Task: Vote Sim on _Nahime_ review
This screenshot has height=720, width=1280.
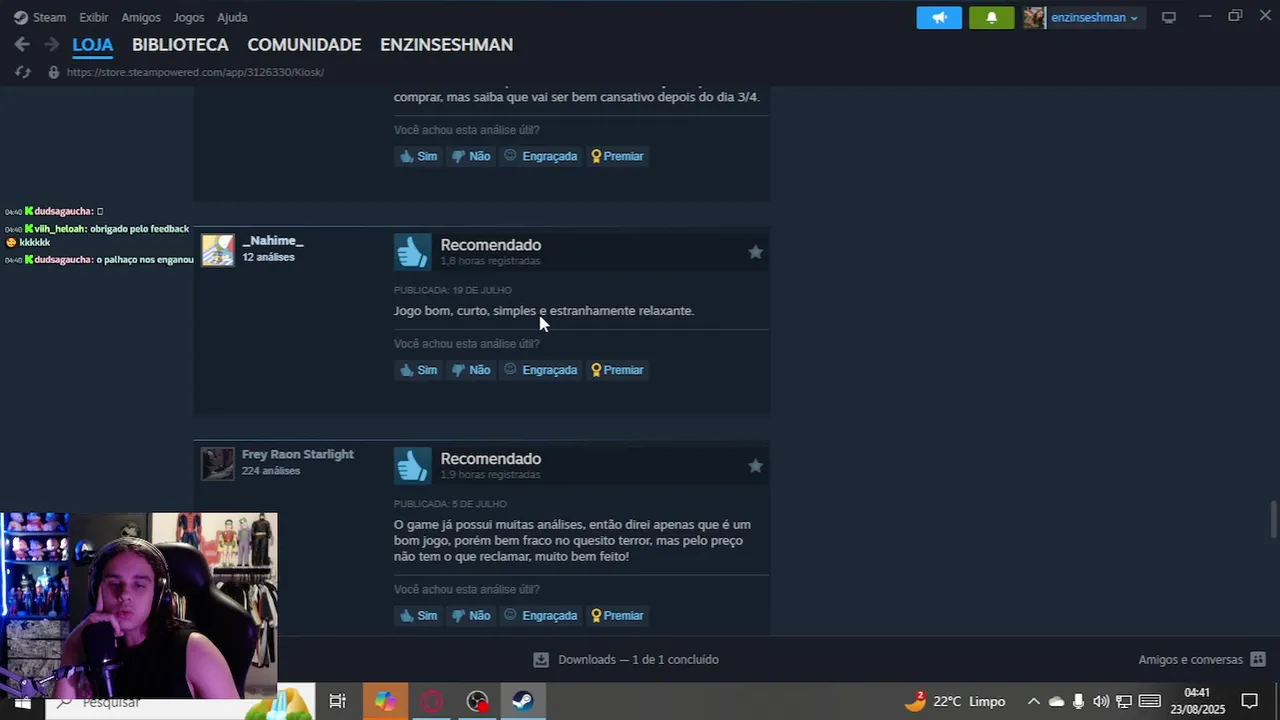Action: 418,370
